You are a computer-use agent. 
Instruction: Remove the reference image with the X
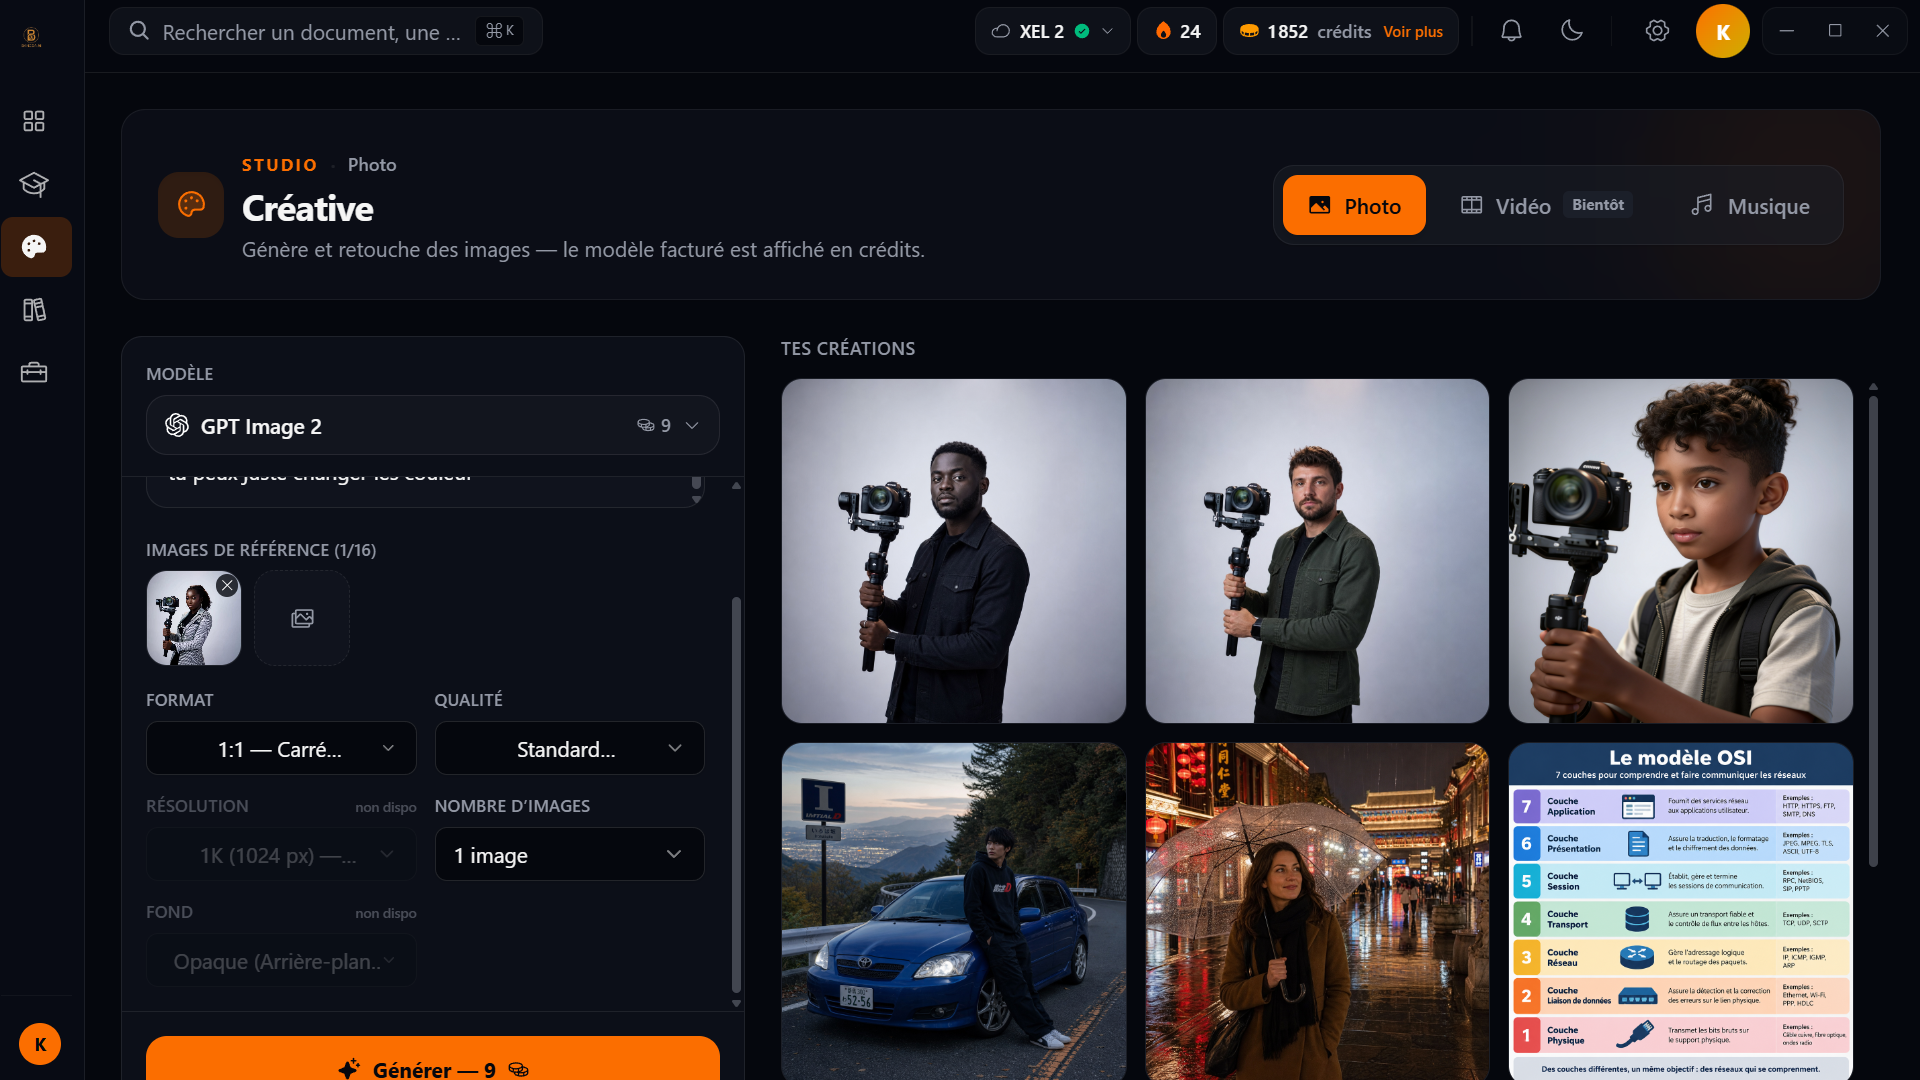(227, 586)
